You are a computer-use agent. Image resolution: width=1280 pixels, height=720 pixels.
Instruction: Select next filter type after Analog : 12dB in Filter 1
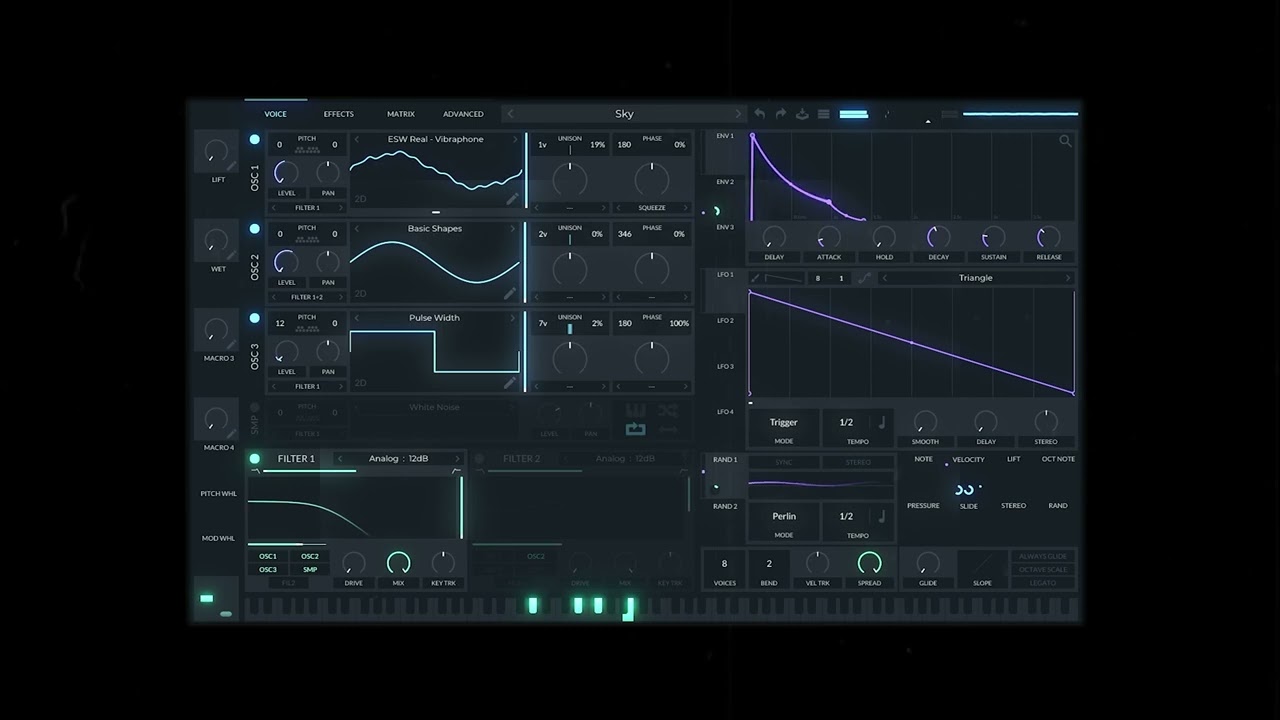[457, 459]
